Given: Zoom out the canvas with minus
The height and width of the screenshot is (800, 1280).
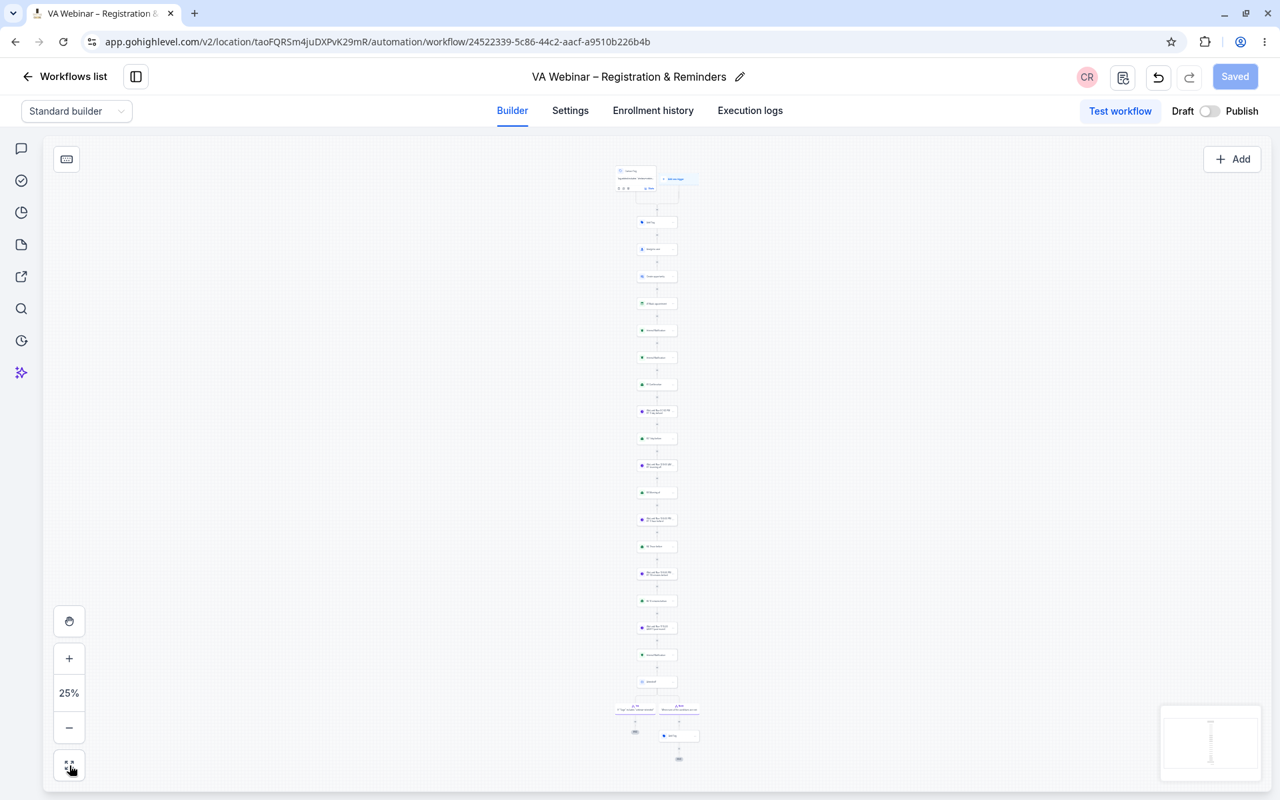Looking at the screenshot, I should pos(69,728).
